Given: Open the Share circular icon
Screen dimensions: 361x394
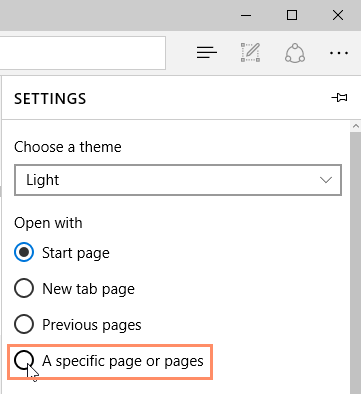Looking at the screenshot, I should [295, 53].
